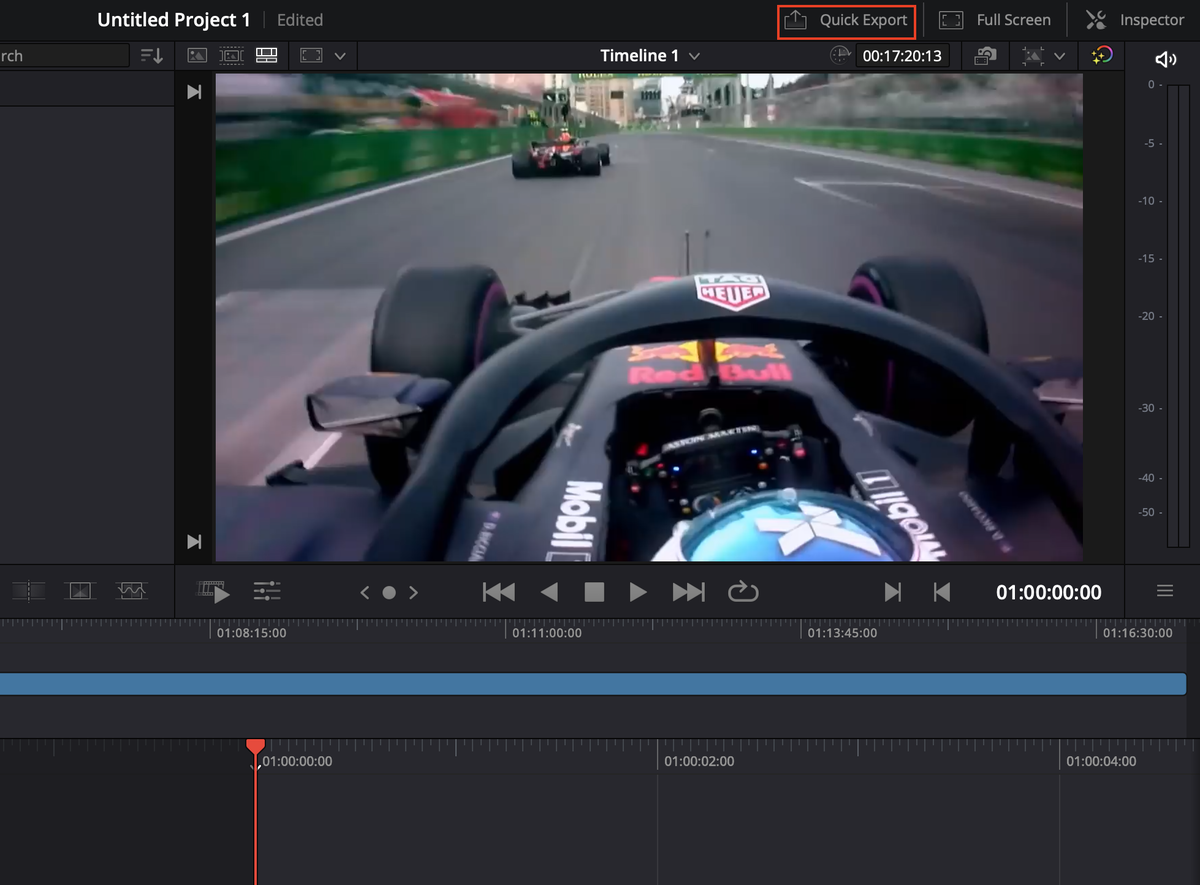
Task: Click the Untitled Project 1 title
Action: (174, 20)
